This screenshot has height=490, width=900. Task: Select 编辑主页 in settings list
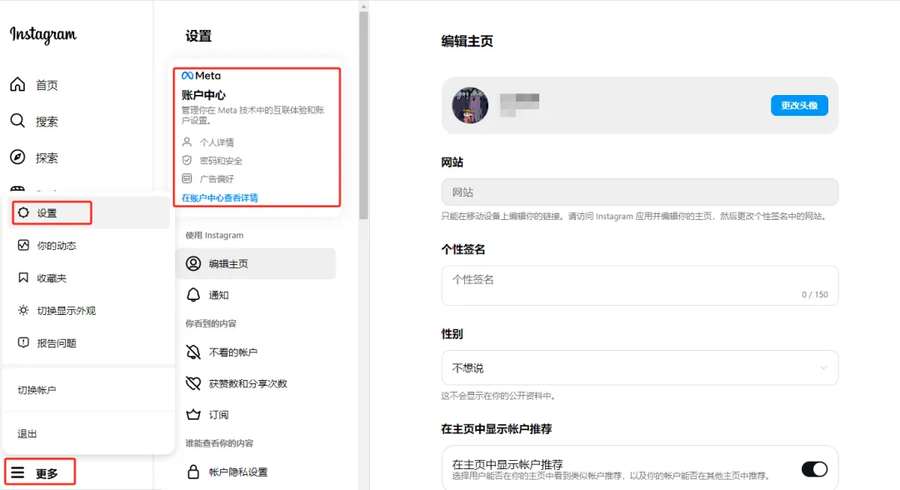[256, 263]
